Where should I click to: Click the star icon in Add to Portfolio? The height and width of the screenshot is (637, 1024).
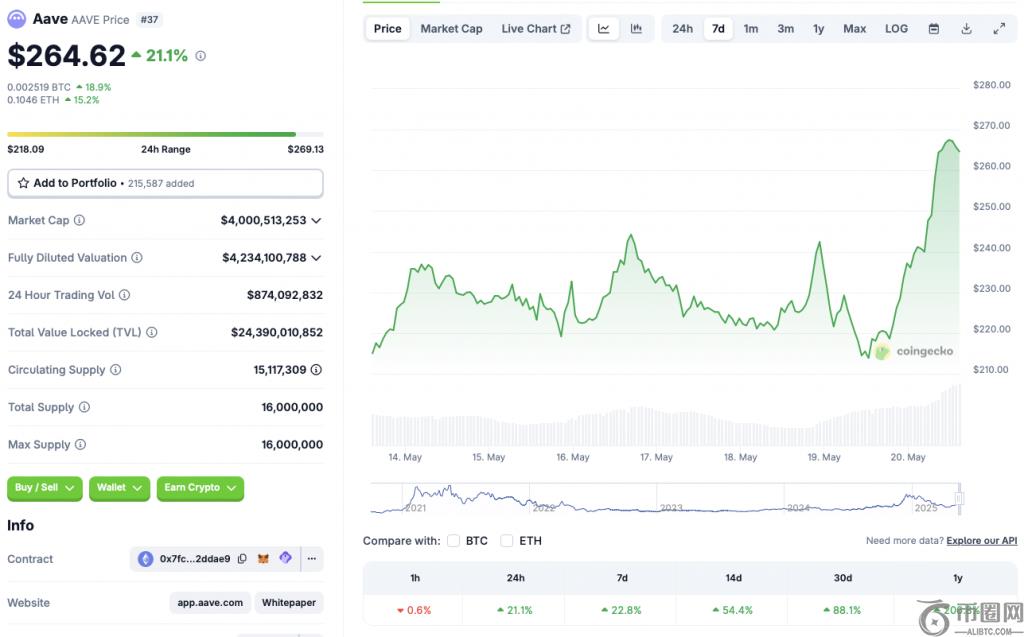24,183
